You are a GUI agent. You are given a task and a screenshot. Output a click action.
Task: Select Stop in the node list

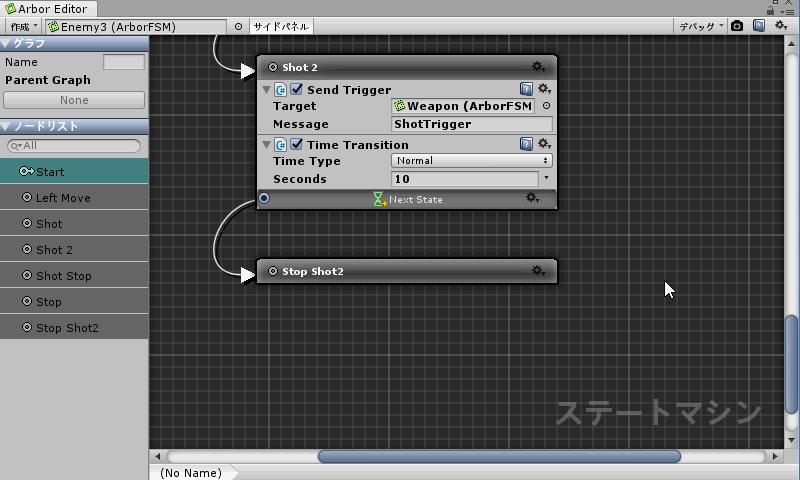(x=74, y=301)
